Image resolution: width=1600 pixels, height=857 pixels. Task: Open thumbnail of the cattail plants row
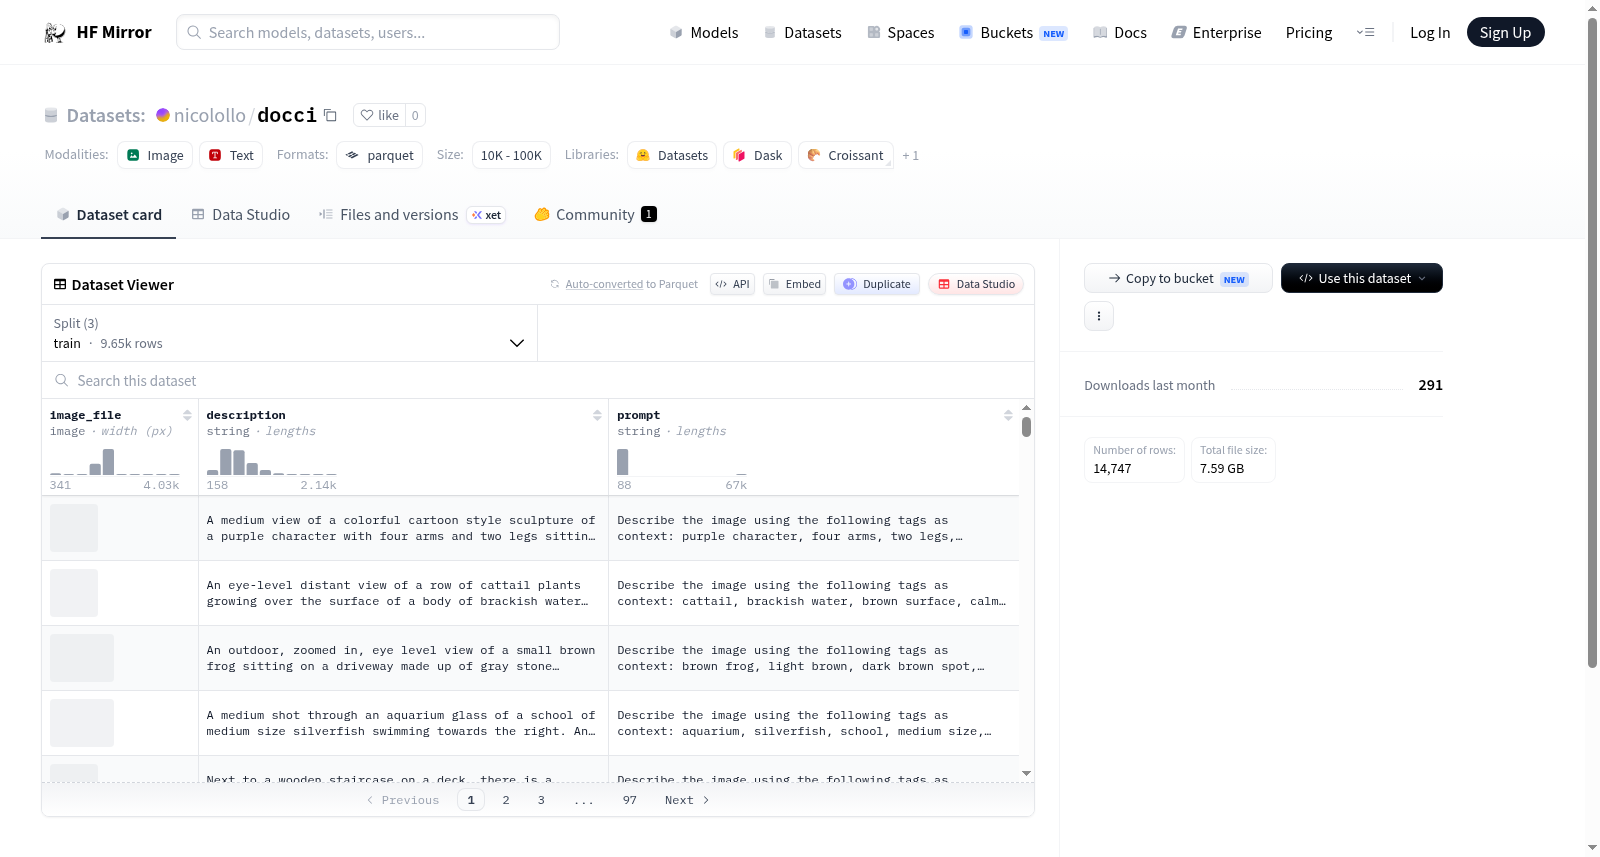tap(74, 593)
